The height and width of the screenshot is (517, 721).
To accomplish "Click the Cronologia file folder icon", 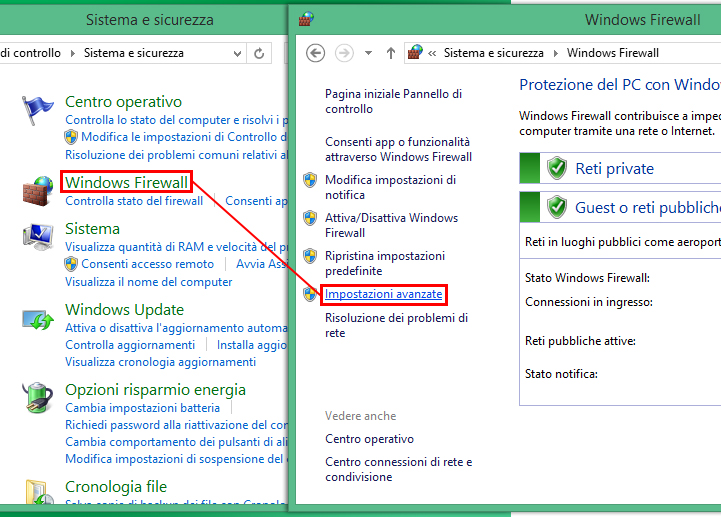I will tap(39, 492).
